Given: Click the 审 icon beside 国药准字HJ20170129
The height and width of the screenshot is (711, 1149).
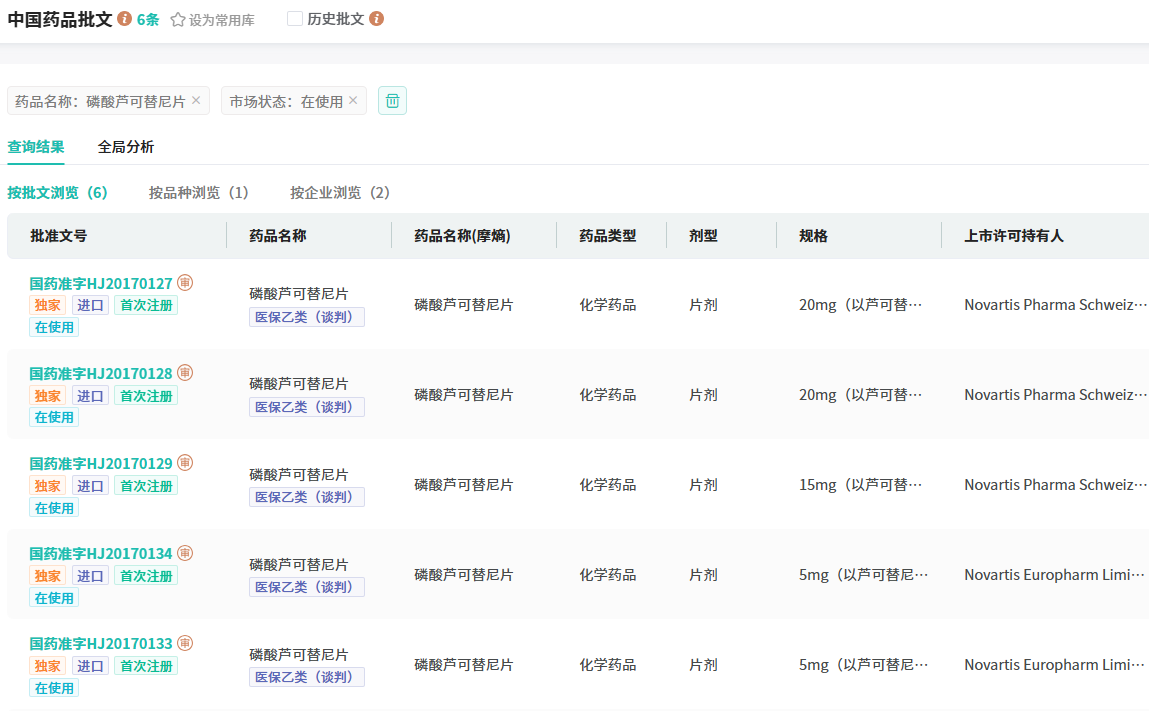Looking at the screenshot, I should tap(185, 463).
